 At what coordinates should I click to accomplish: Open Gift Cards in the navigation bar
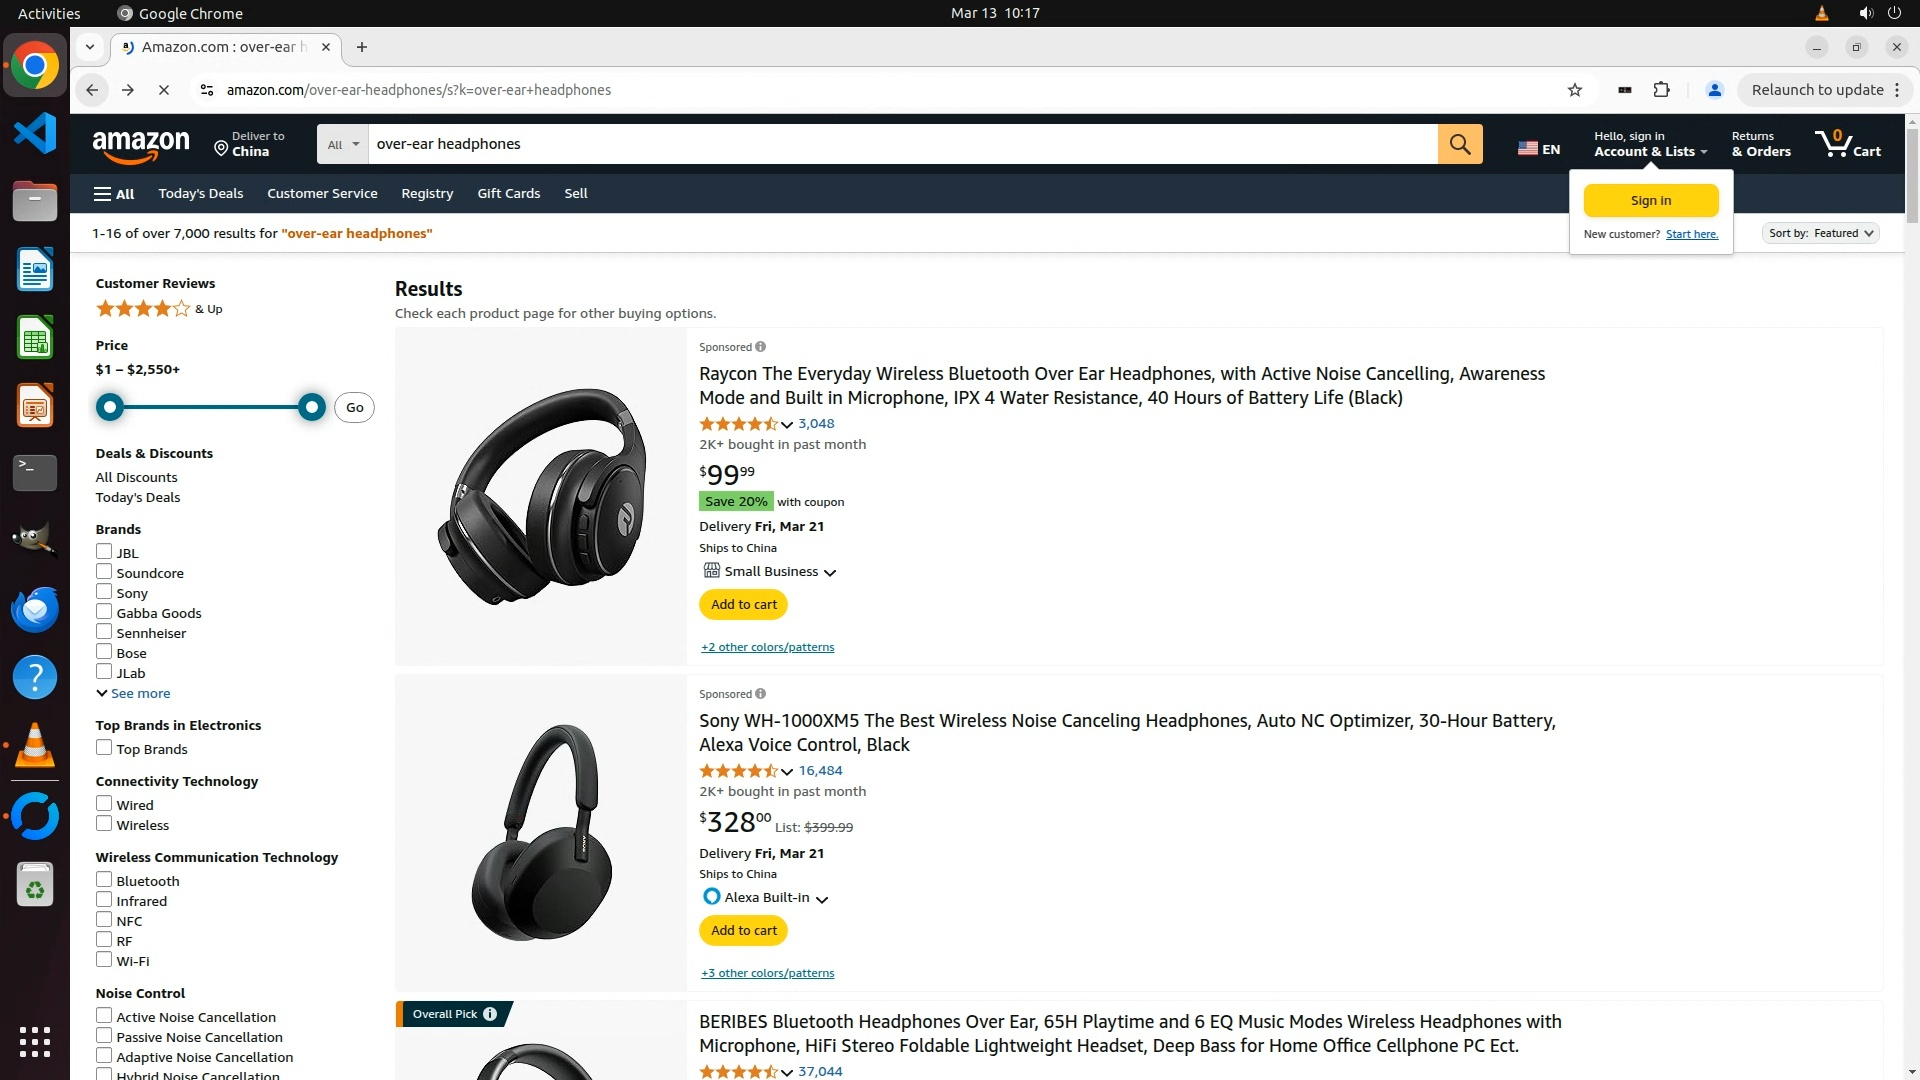click(508, 193)
